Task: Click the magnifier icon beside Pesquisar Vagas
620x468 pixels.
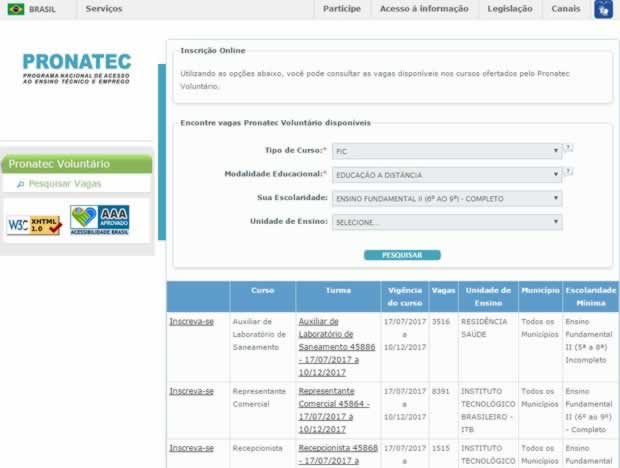Action: coord(20,185)
